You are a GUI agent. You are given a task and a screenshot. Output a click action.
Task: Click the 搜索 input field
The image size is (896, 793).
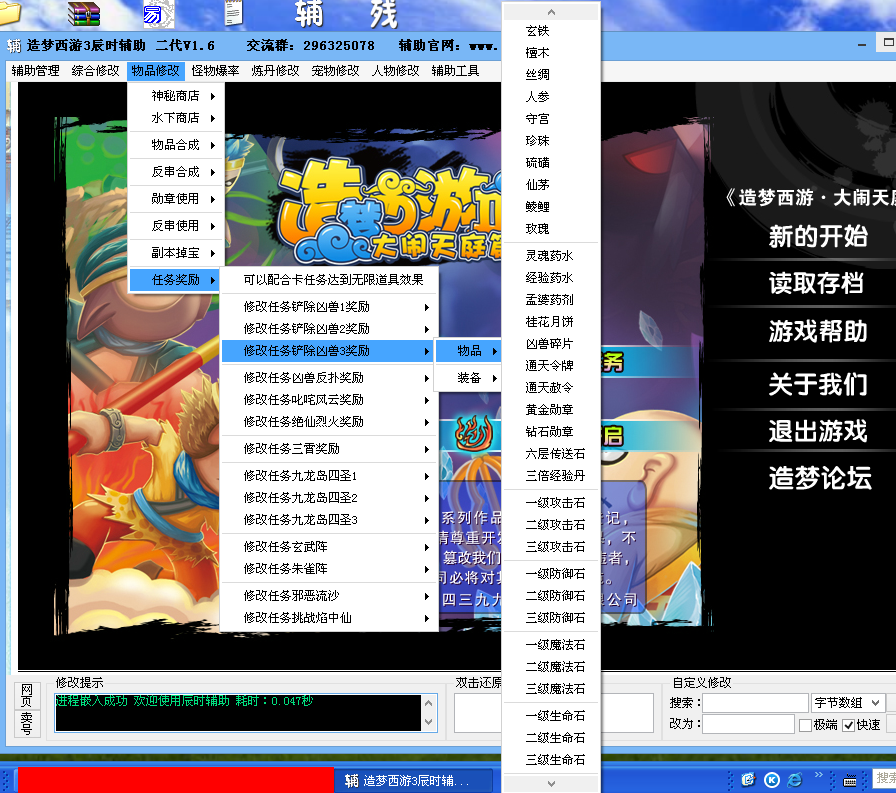755,703
